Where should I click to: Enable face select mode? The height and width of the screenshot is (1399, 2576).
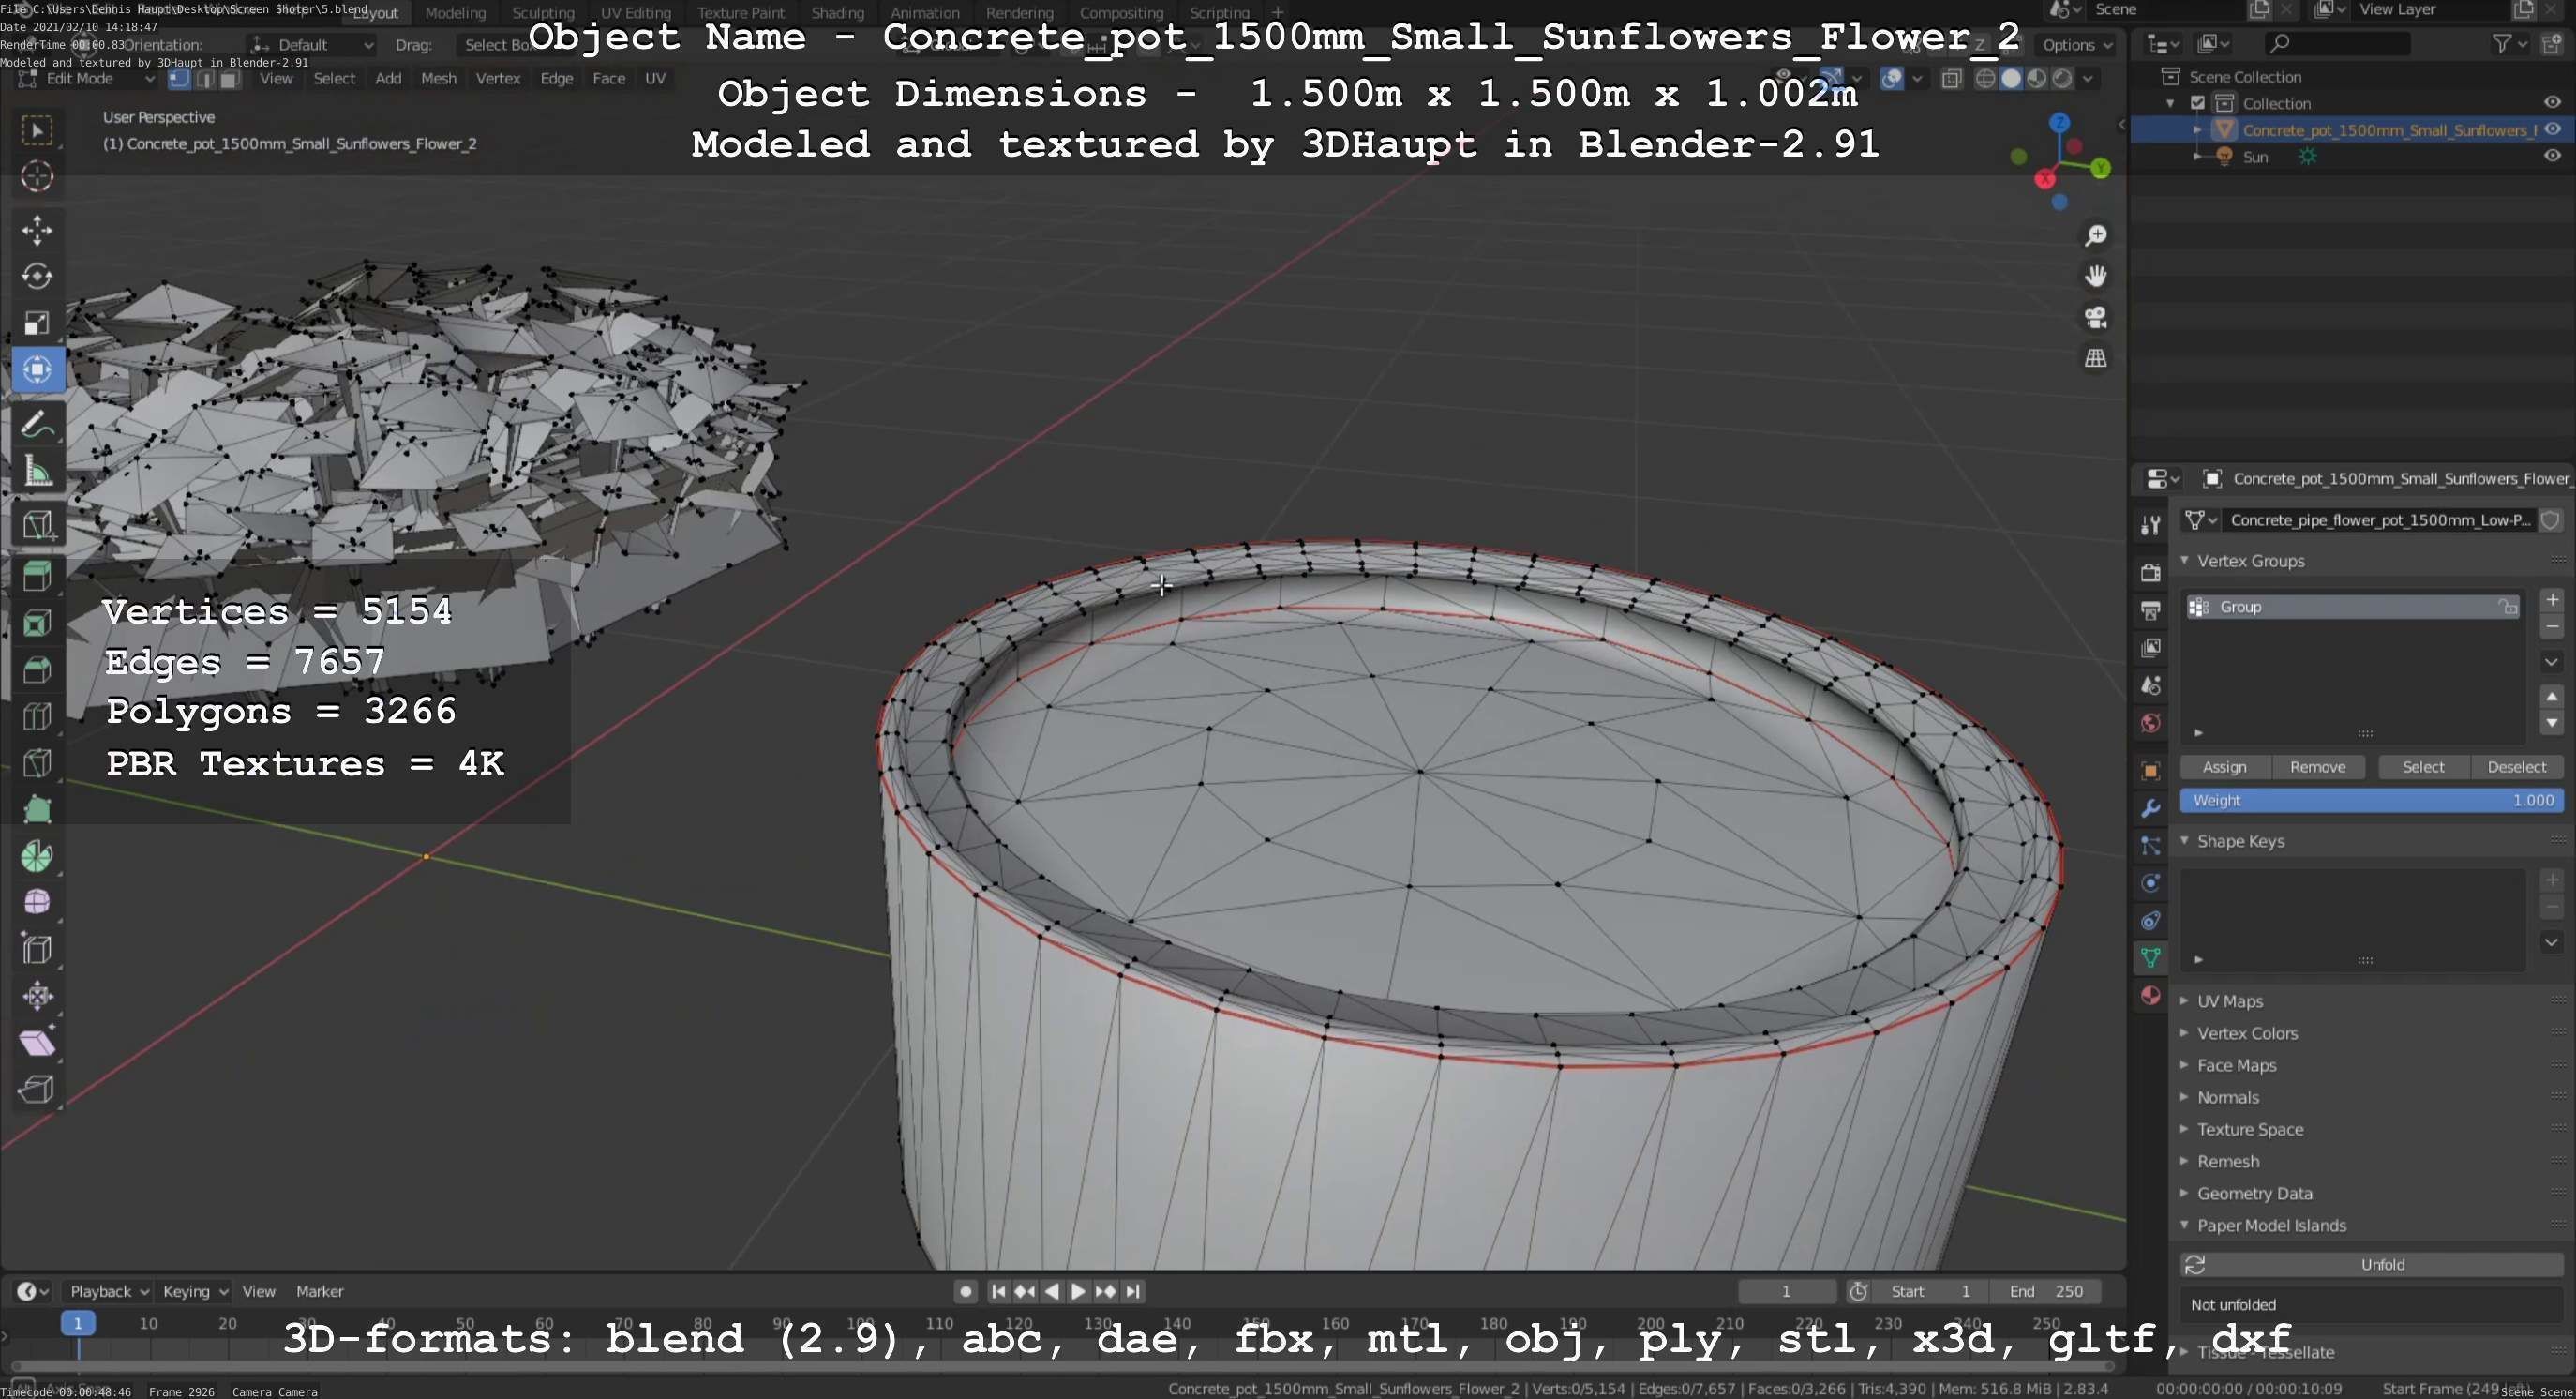(230, 79)
